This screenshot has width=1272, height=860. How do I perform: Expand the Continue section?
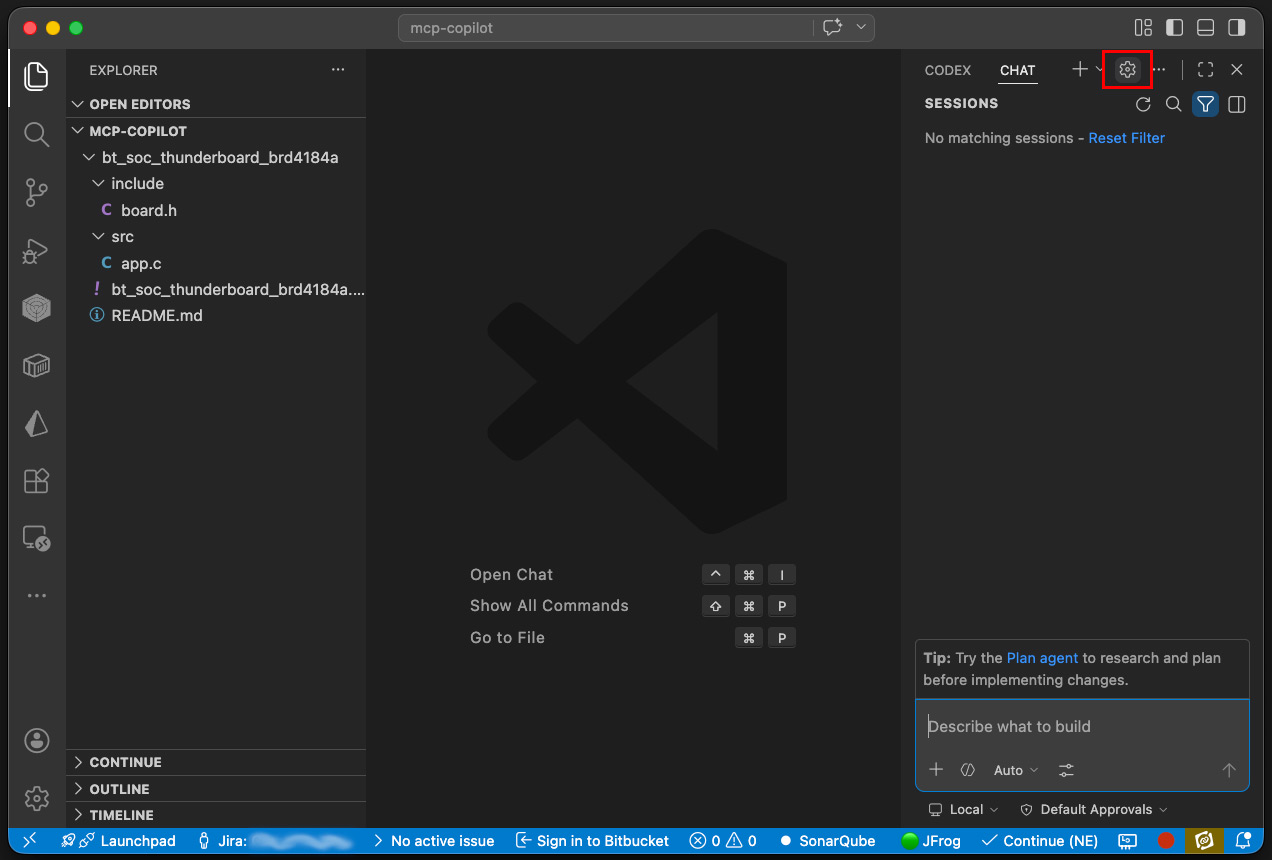(x=216, y=762)
